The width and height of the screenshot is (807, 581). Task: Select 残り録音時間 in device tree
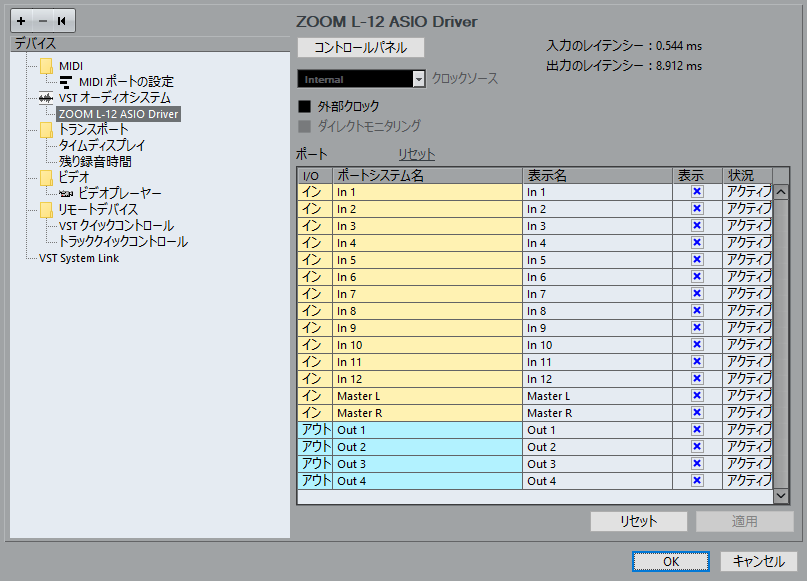95,162
